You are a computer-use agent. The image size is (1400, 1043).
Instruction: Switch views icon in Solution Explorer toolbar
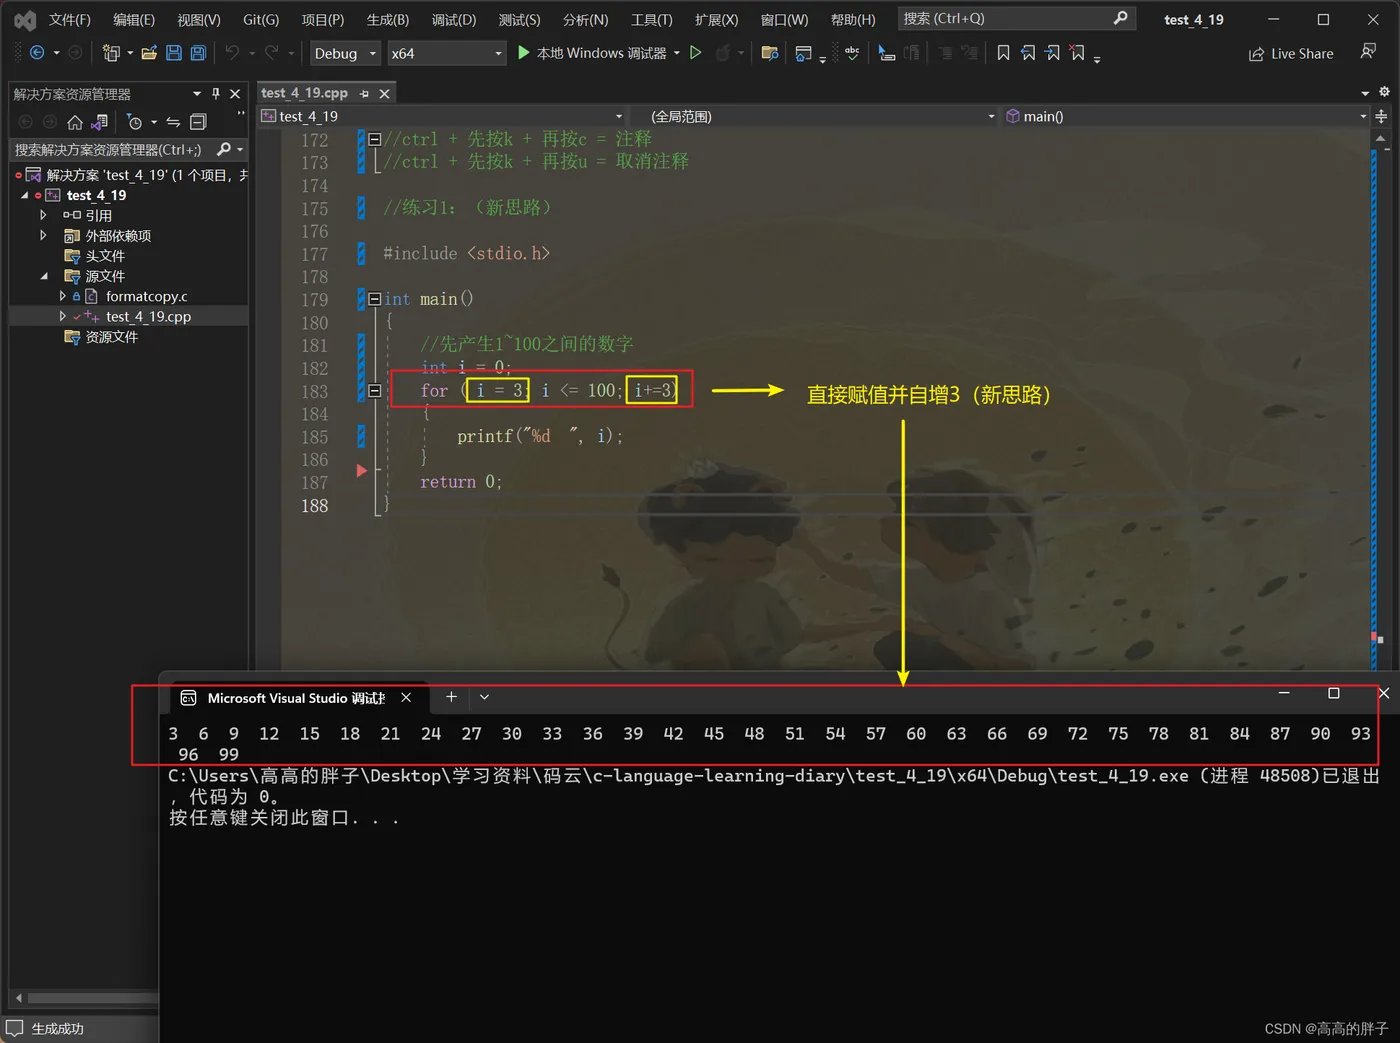click(x=99, y=122)
